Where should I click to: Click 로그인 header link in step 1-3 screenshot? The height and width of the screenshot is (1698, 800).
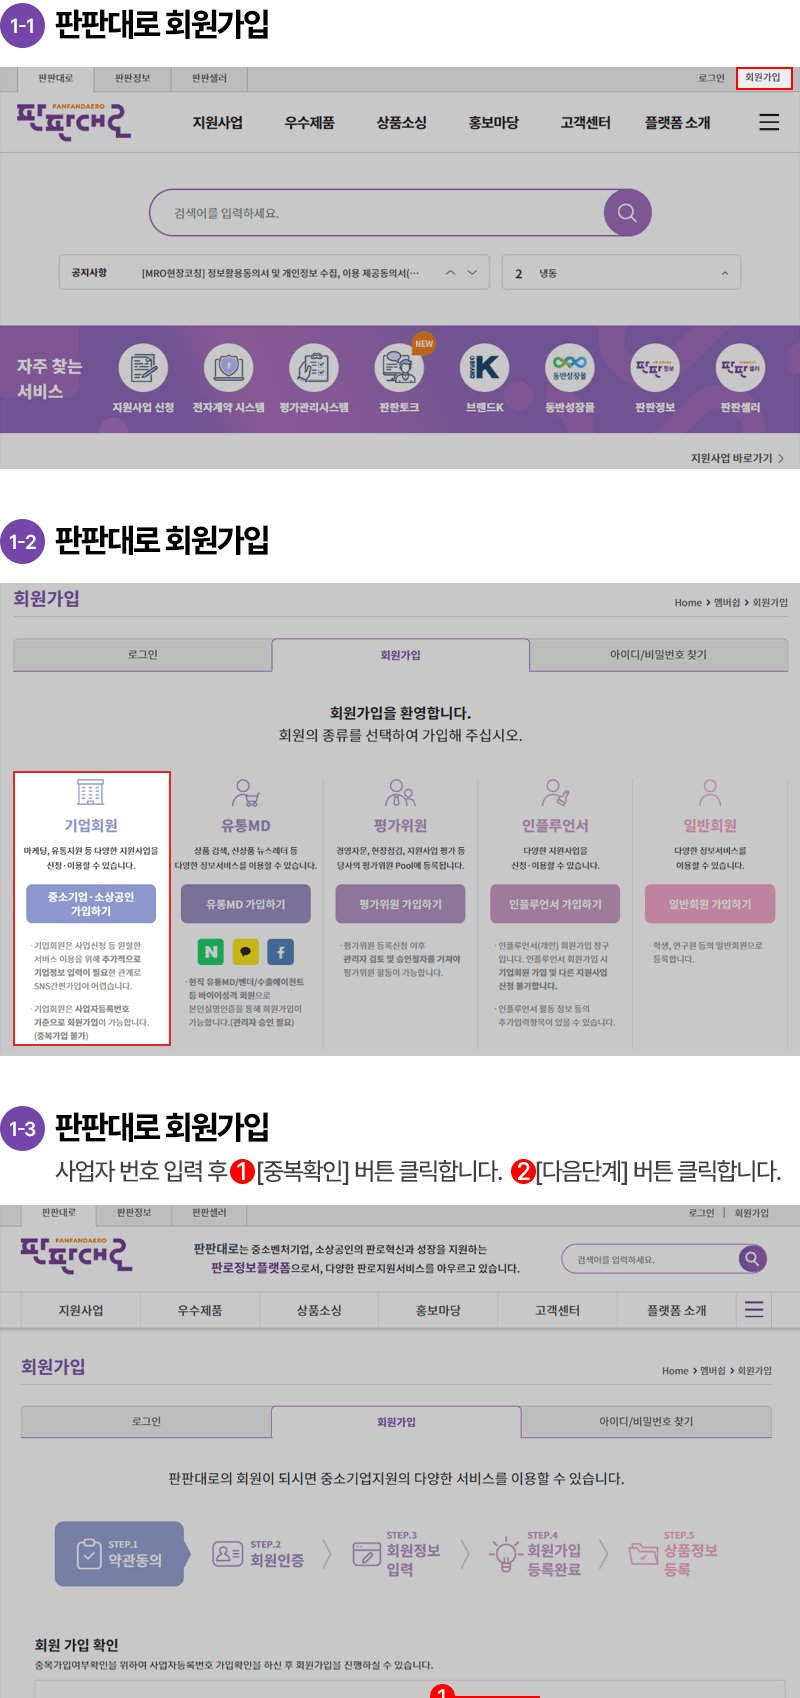click(x=702, y=1213)
